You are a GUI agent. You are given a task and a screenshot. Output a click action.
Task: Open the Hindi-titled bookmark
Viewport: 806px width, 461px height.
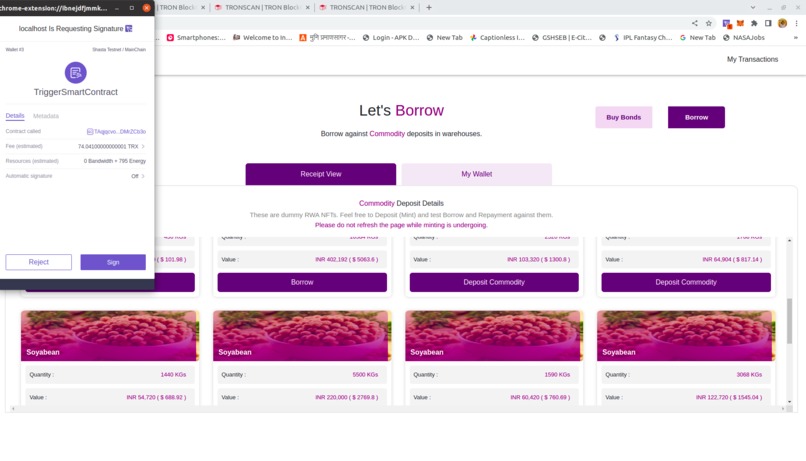(x=327, y=38)
